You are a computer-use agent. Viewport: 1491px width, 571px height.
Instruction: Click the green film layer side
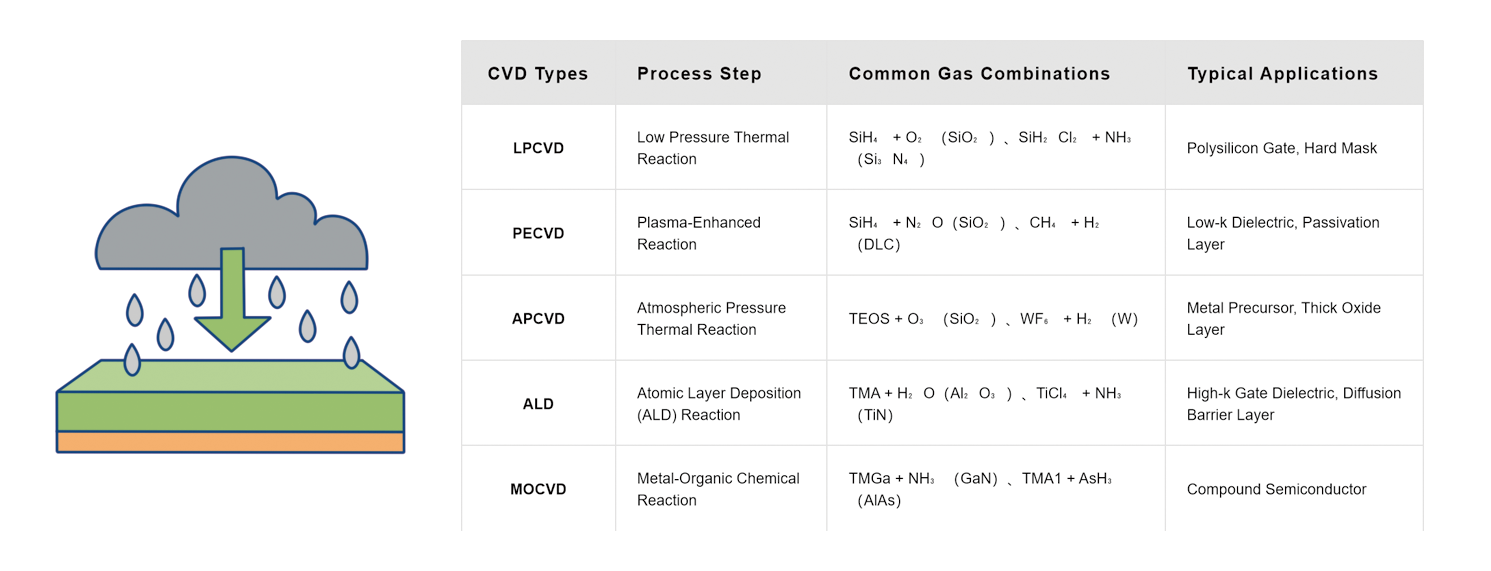[230, 412]
